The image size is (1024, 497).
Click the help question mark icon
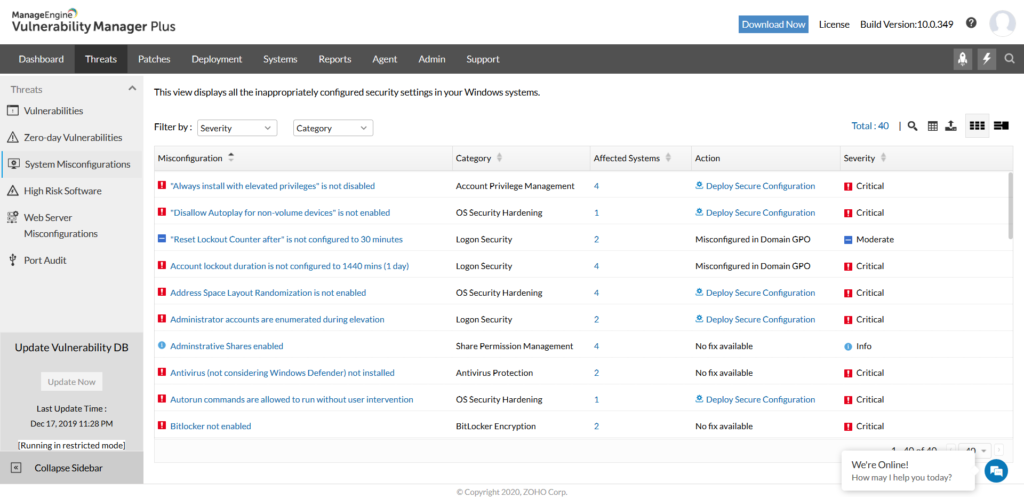(970, 23)
